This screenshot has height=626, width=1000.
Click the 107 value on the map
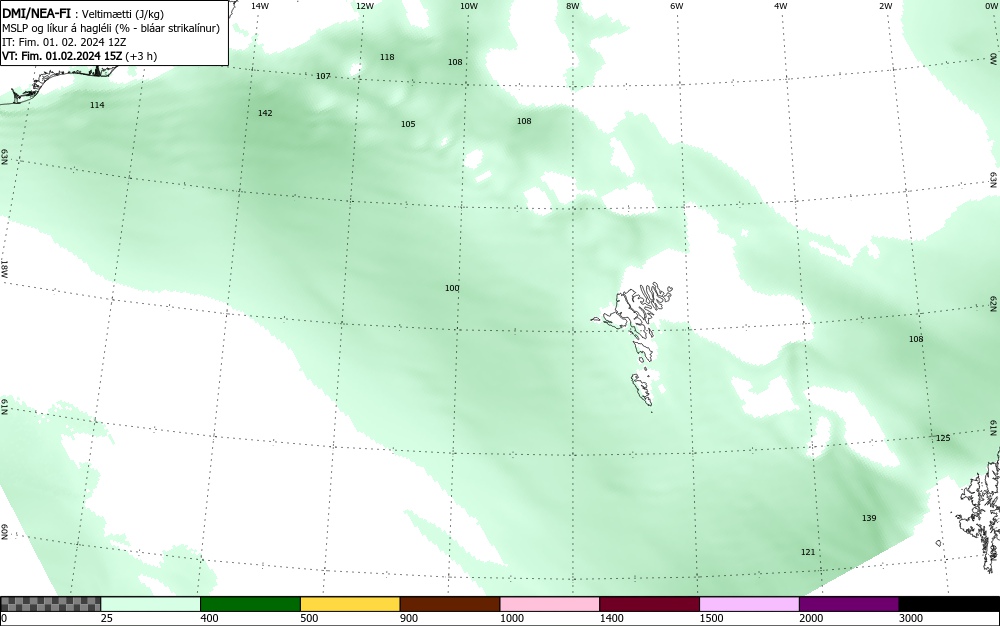coord(323,76)
